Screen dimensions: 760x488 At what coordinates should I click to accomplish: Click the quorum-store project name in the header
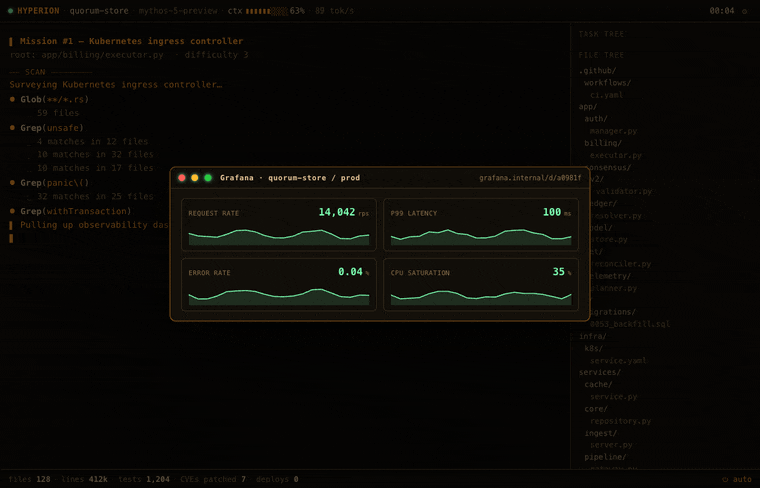[99, 11]
